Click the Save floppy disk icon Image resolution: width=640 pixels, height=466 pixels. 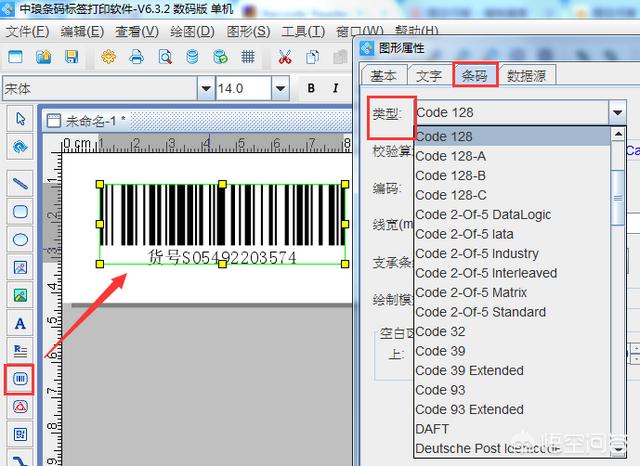coord(71,56)
